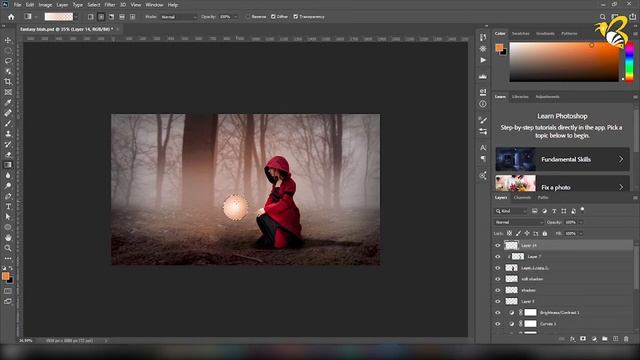The width and height of the screenshot is (640, 360).
Task: Select the Frame tool
Action: 8,92
